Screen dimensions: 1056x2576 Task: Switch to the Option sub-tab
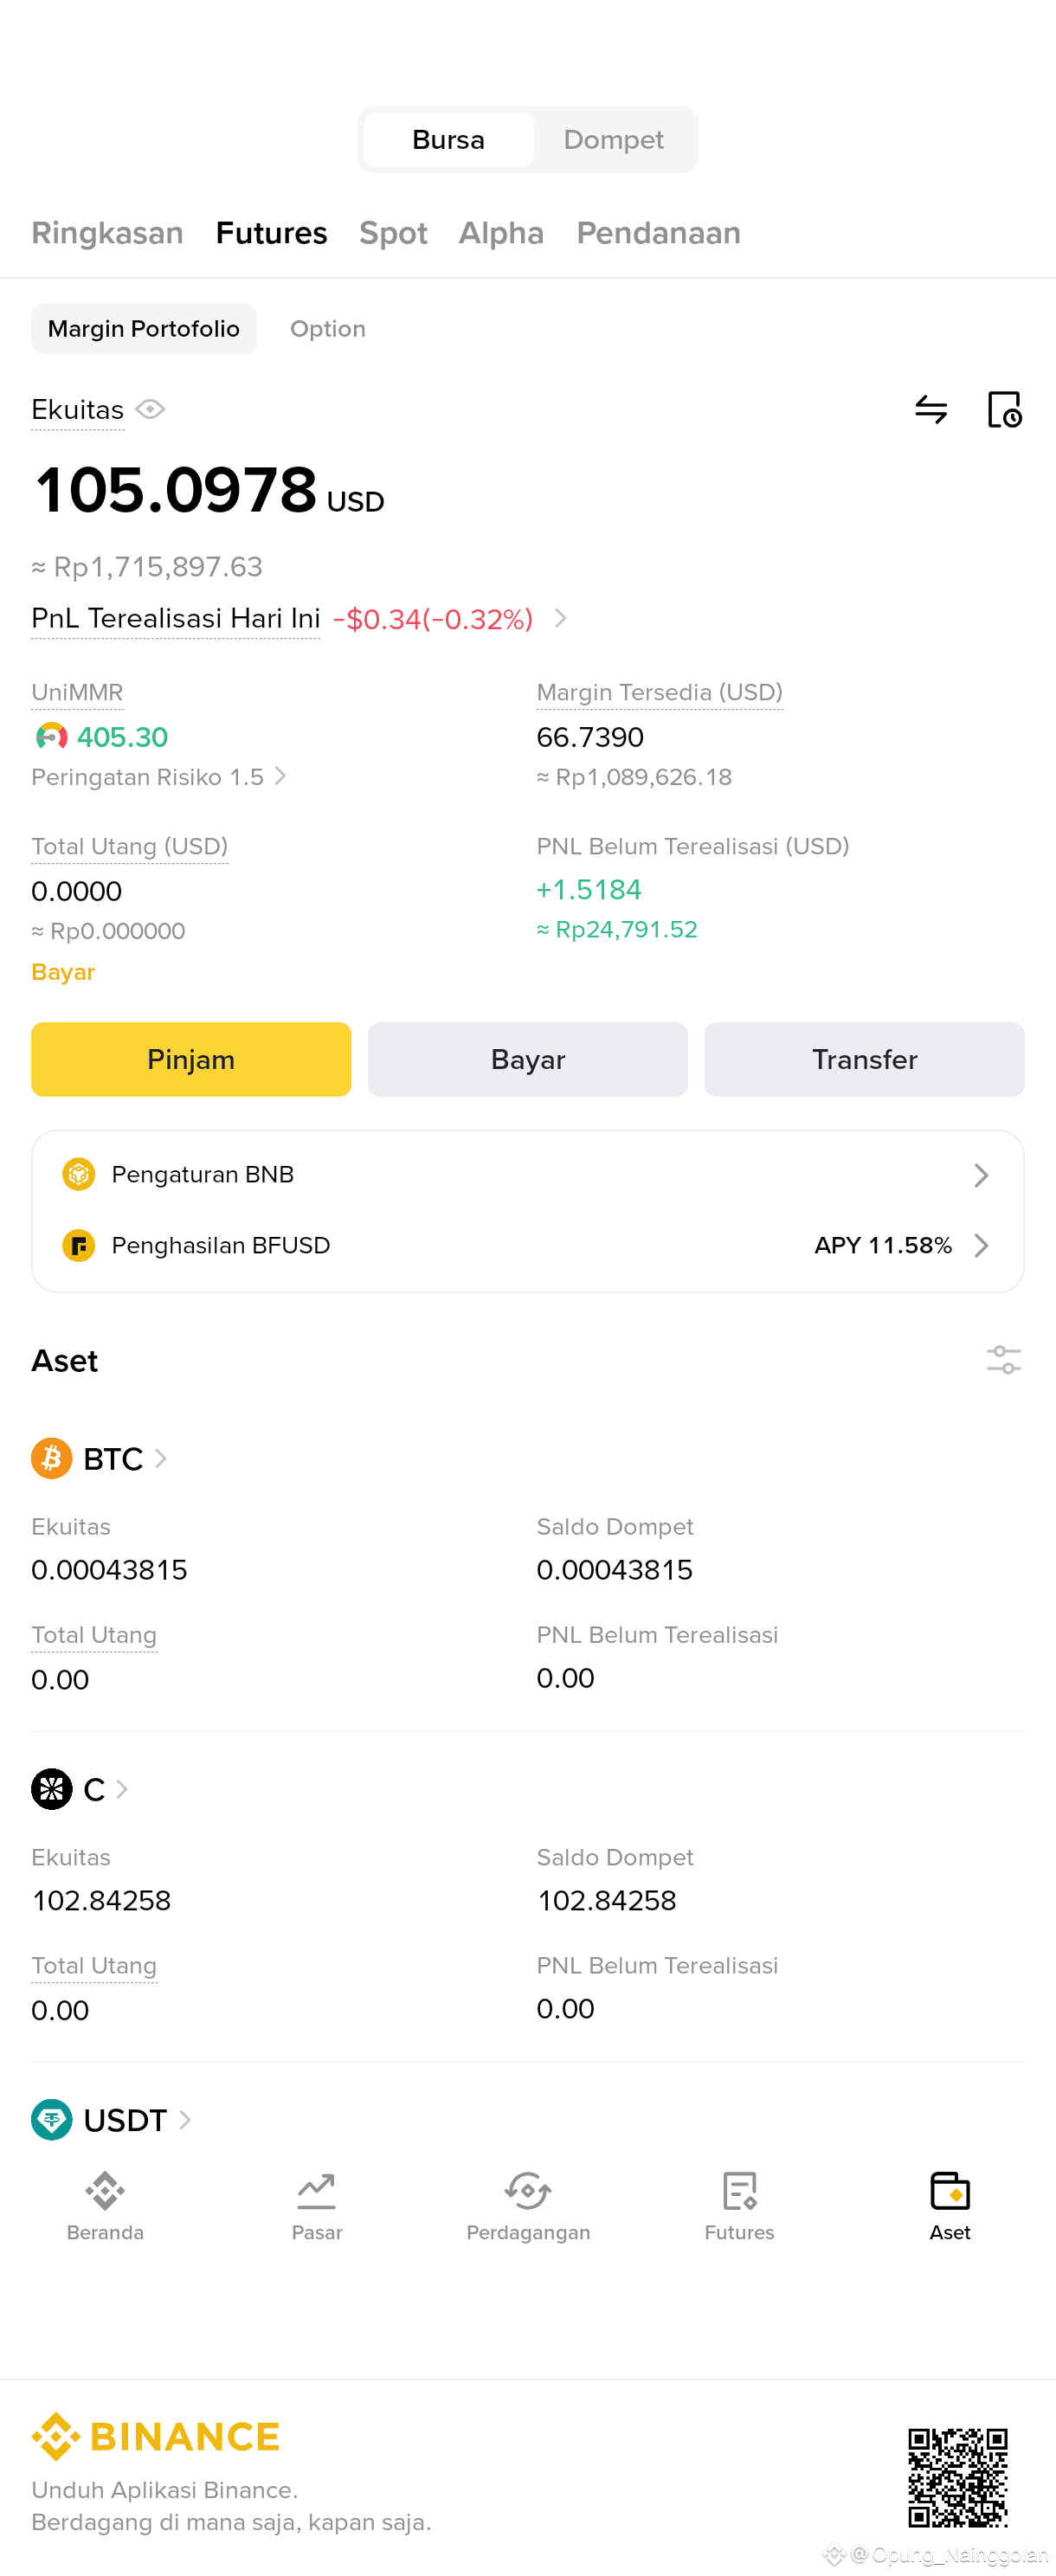coord(328,329)
